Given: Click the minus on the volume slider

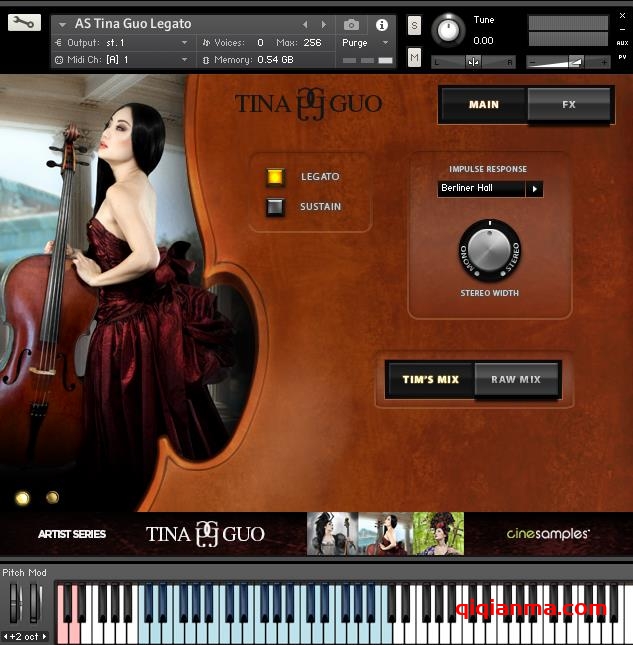Looking at the screenshot, I should [532, 63].
